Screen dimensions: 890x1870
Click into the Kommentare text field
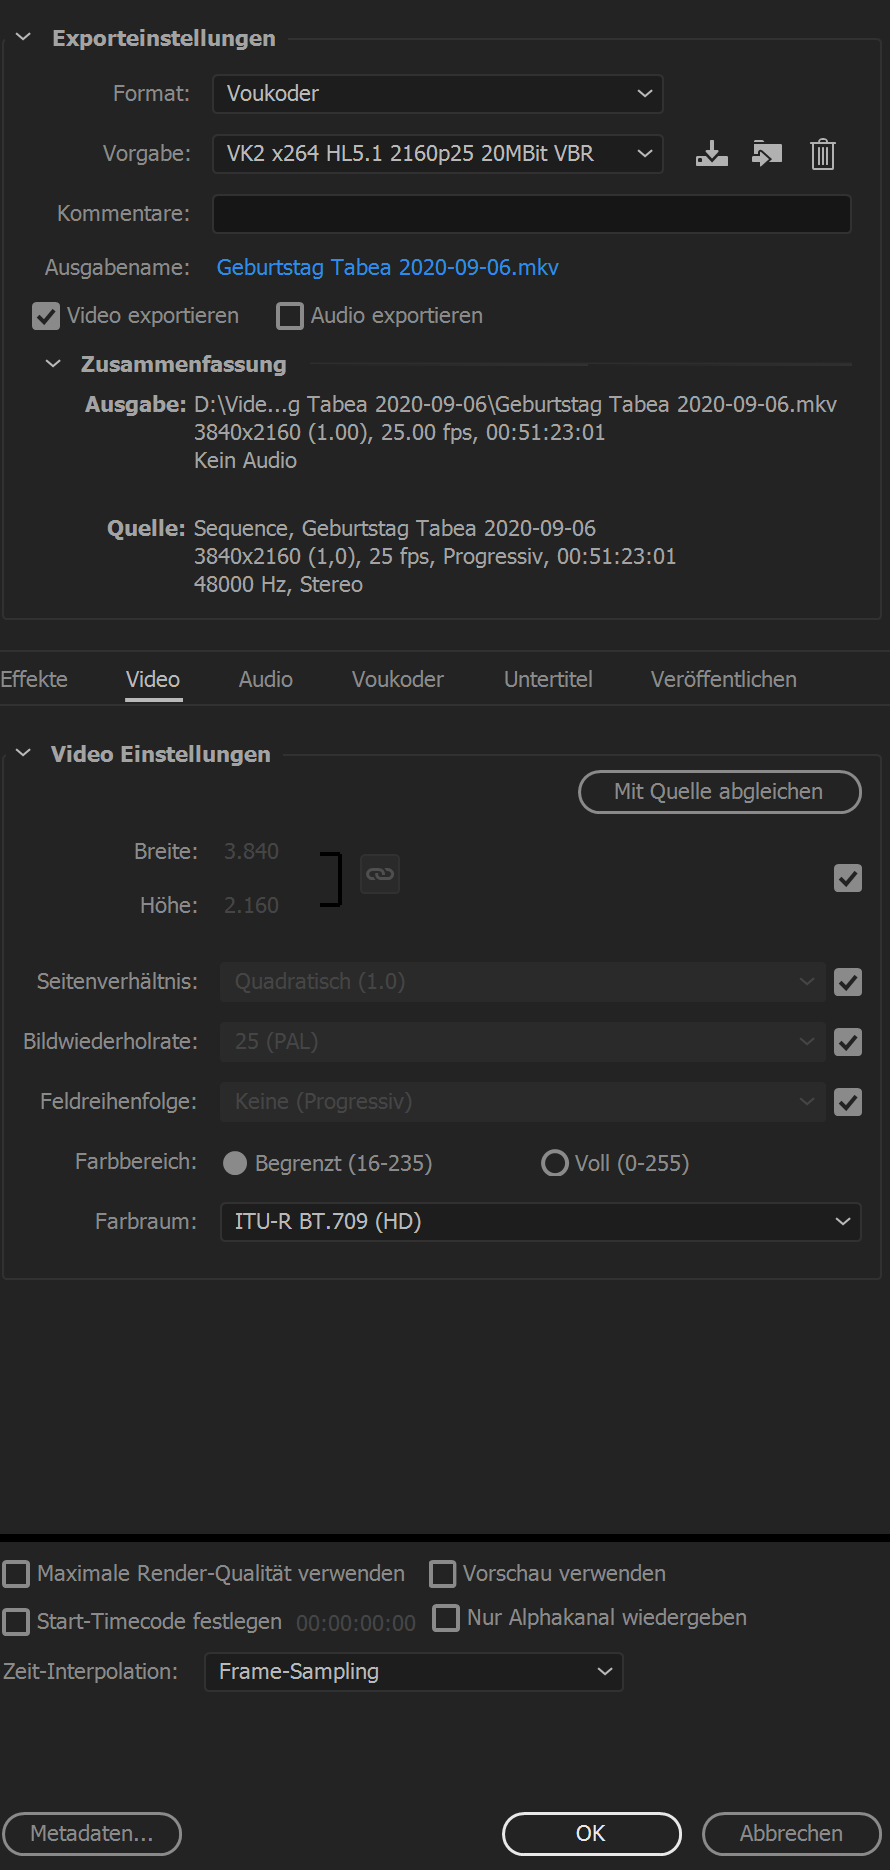(x=531, y=214)
